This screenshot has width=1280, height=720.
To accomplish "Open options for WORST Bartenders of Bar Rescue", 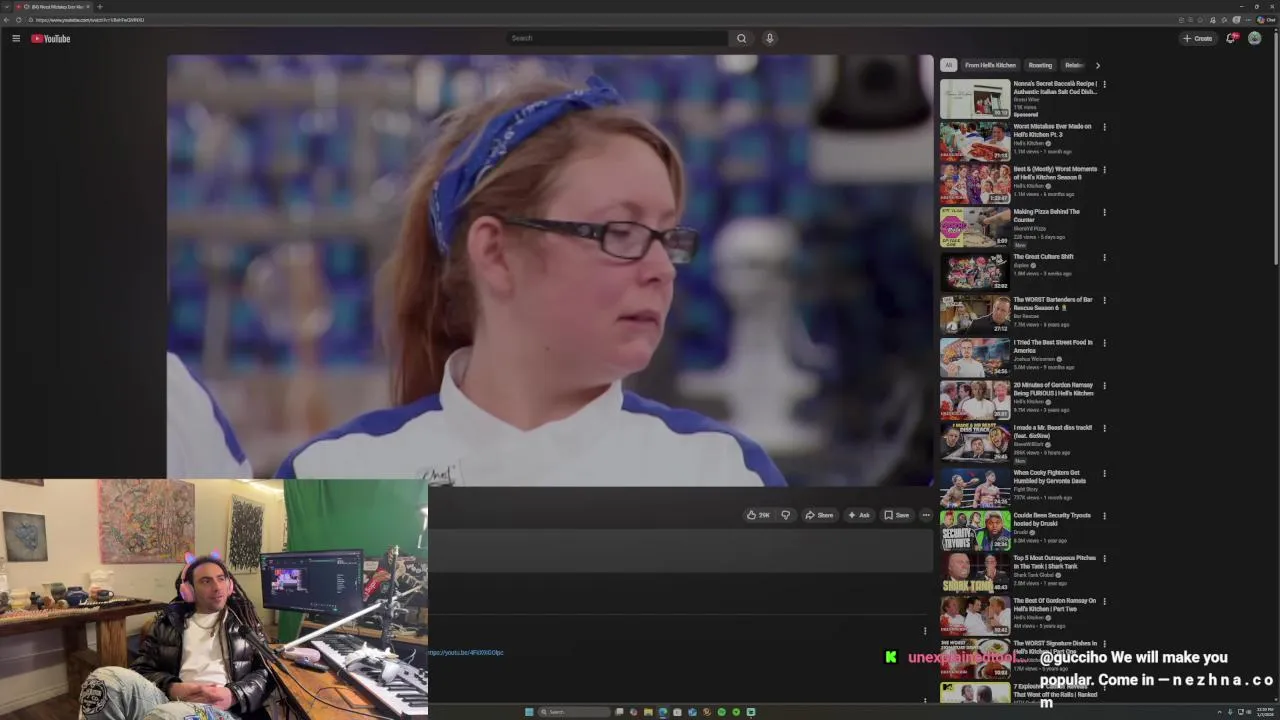I will click(x=1104, y=300).
